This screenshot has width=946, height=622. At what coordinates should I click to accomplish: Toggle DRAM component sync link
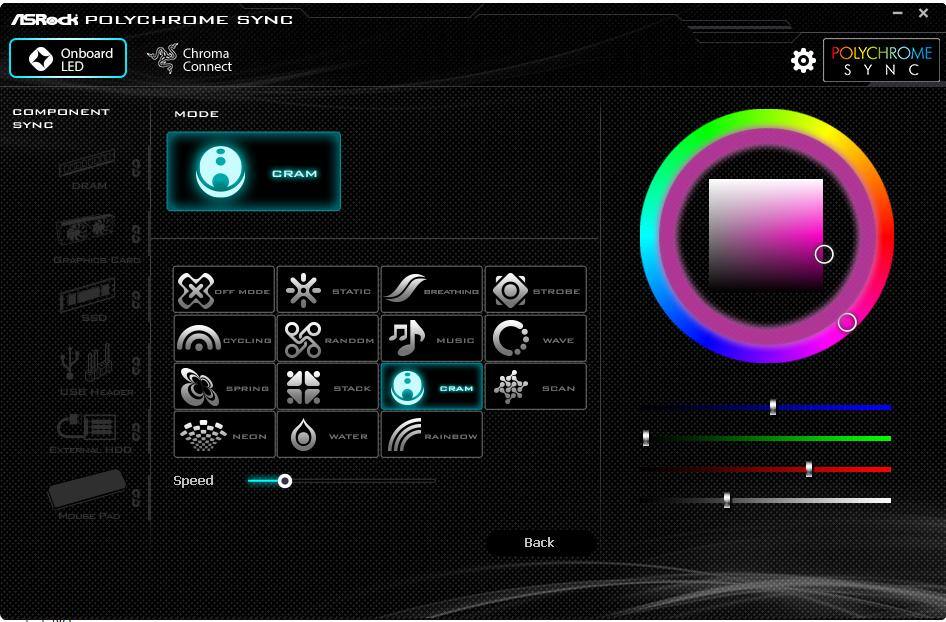click(136, 168)
